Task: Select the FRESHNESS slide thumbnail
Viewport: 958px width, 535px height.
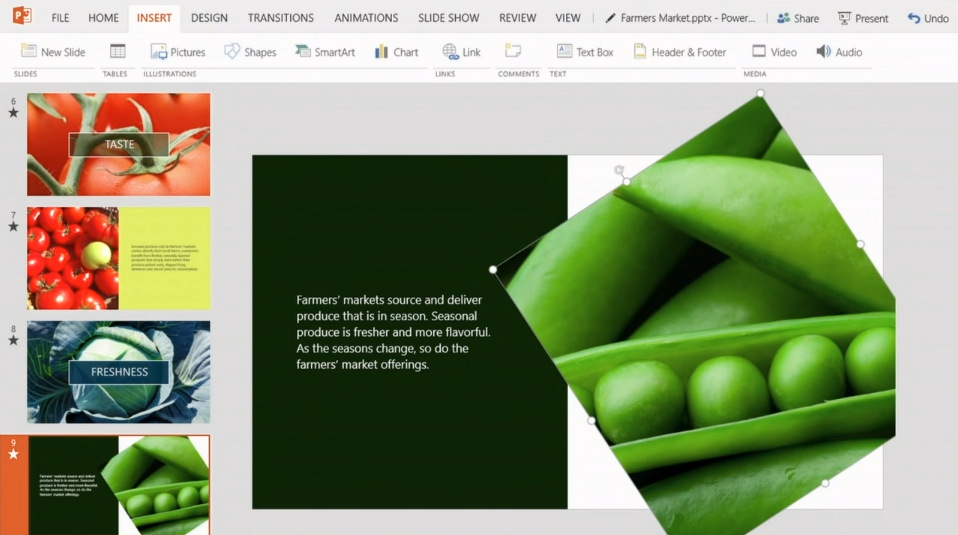Action: (x=119, y=372)
